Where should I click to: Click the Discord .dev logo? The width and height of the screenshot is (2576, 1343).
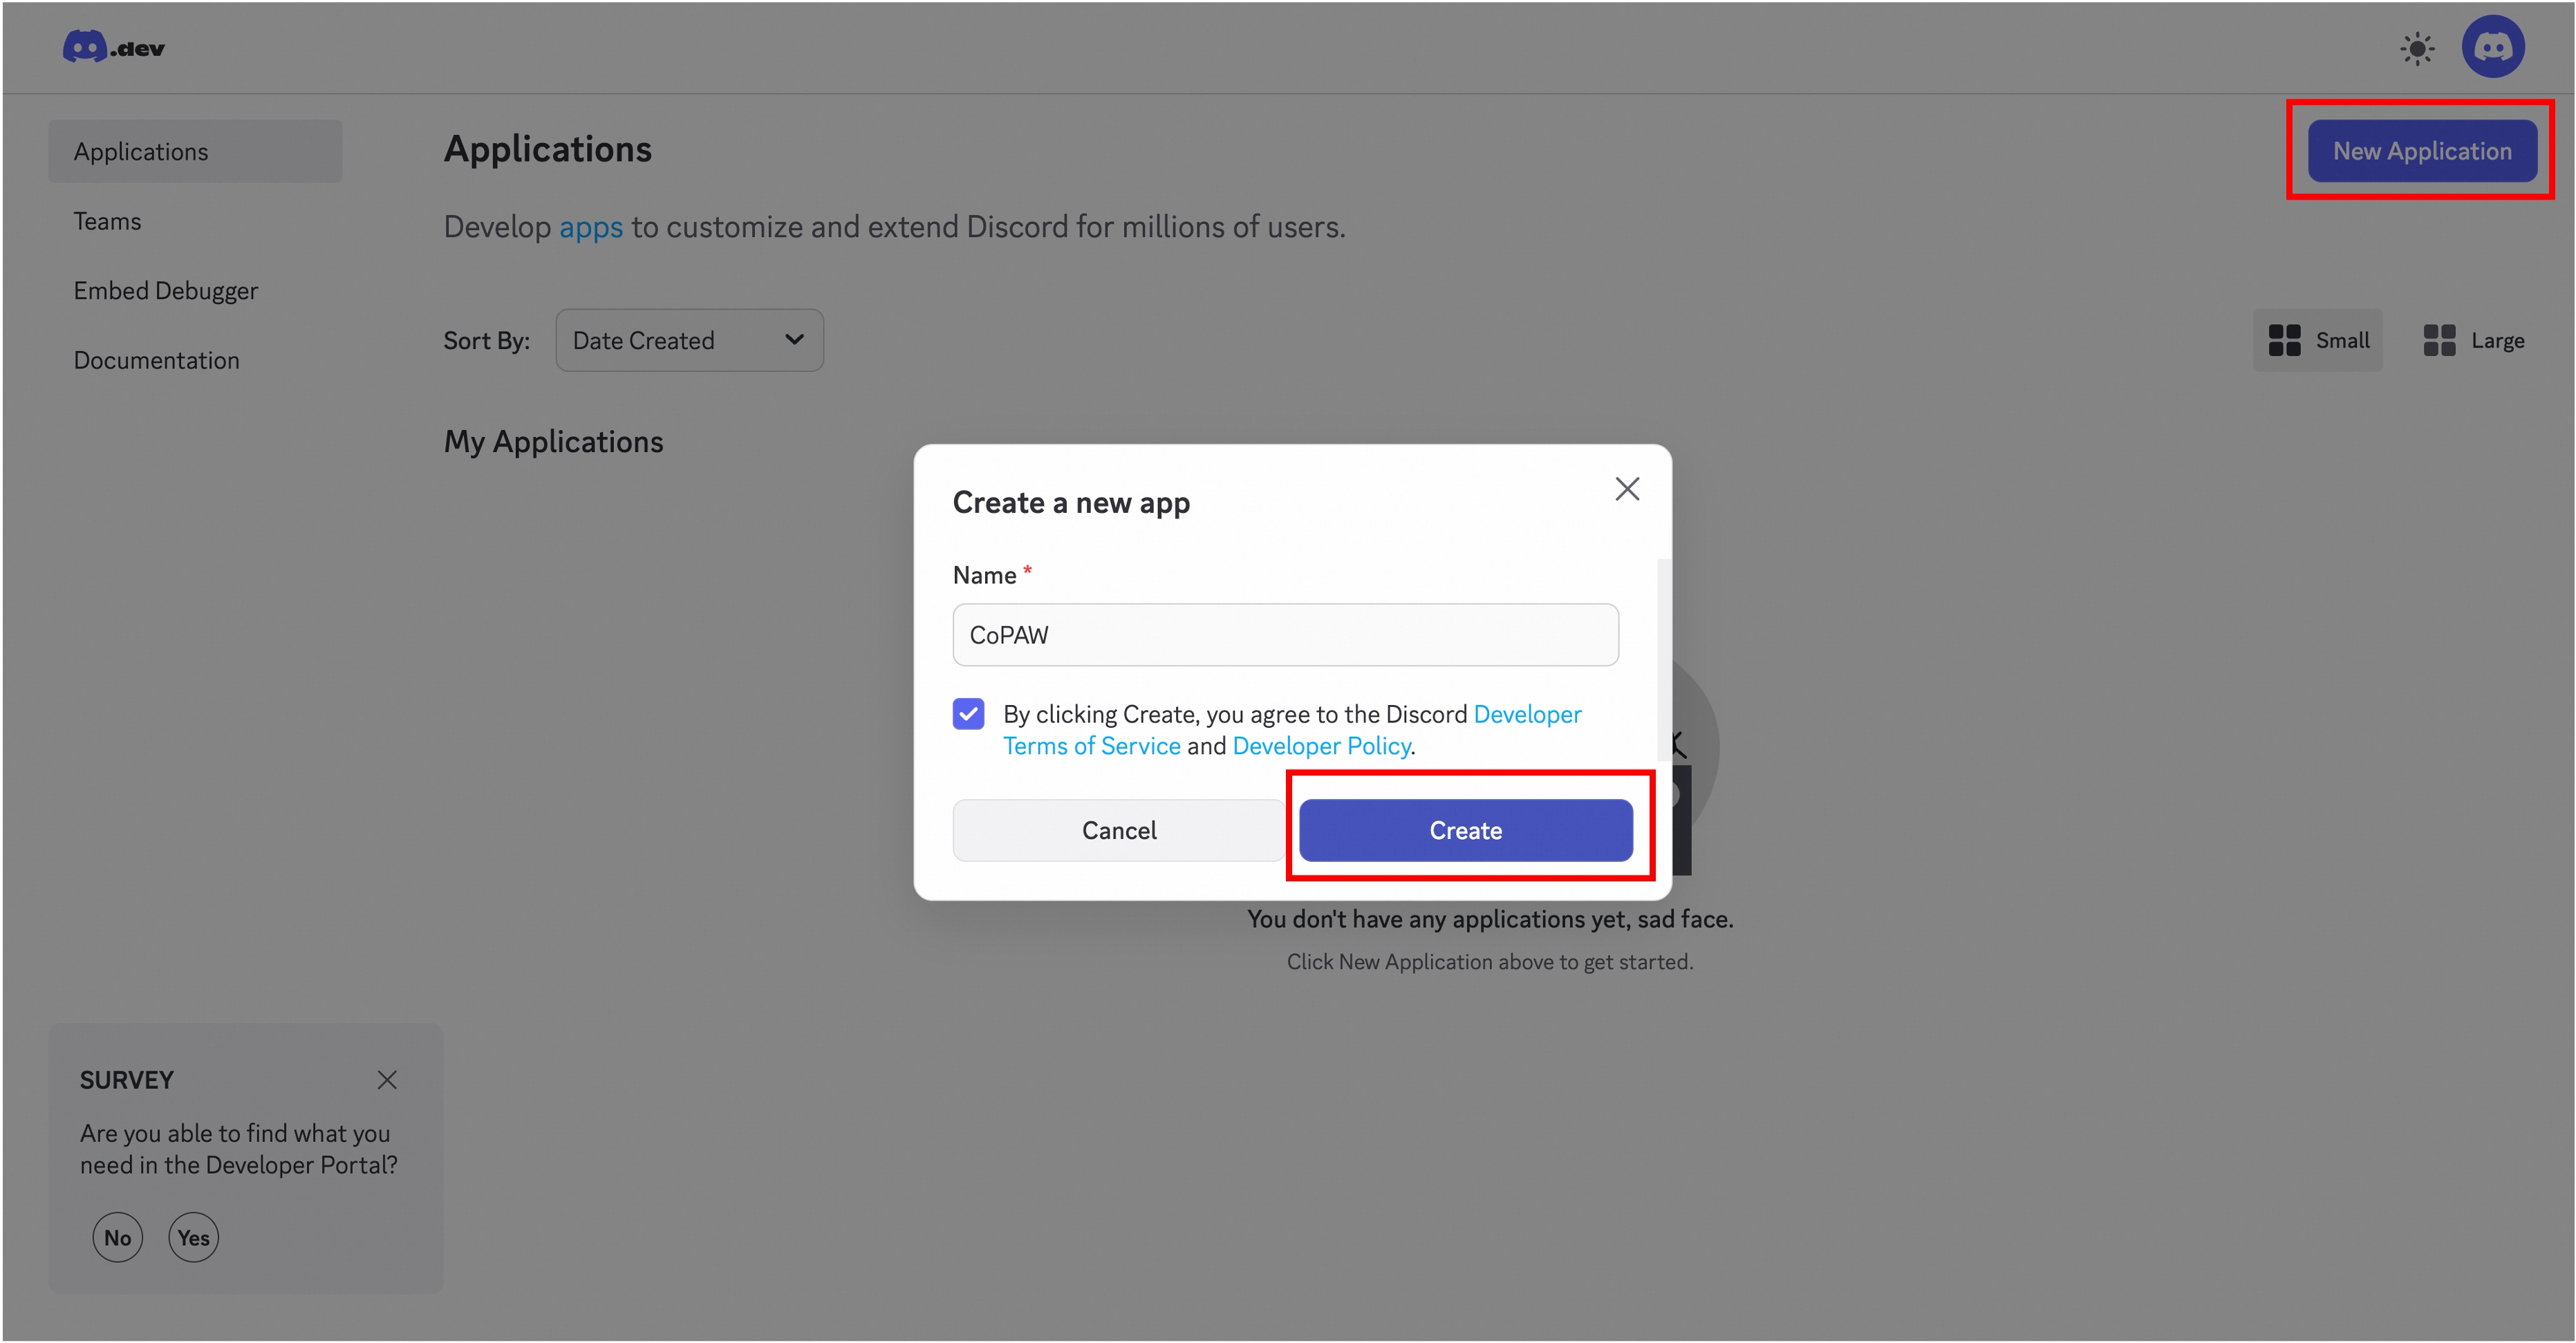(x=112, y=46)
